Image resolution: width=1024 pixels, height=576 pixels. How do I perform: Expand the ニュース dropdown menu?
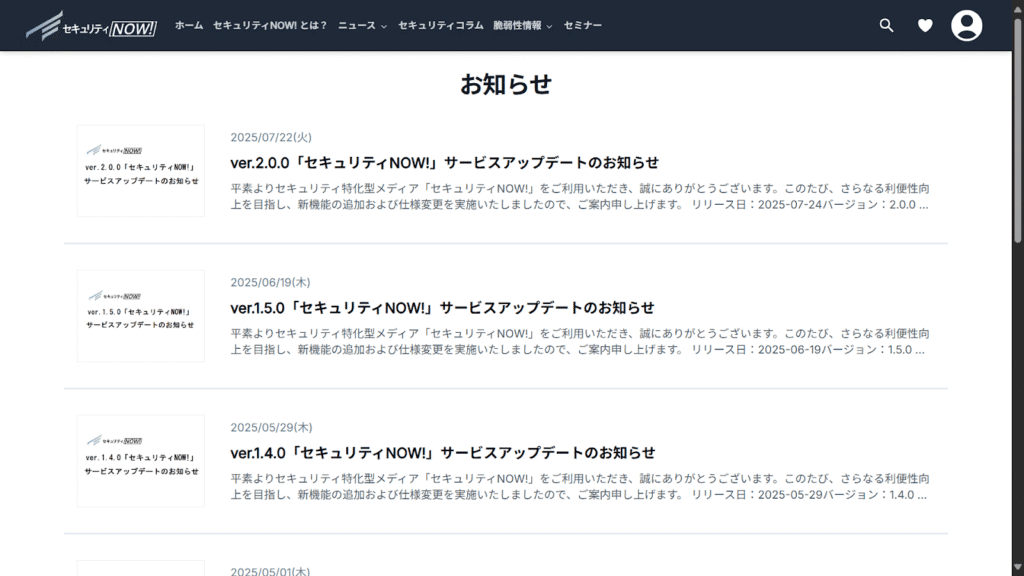coord(362,25)
